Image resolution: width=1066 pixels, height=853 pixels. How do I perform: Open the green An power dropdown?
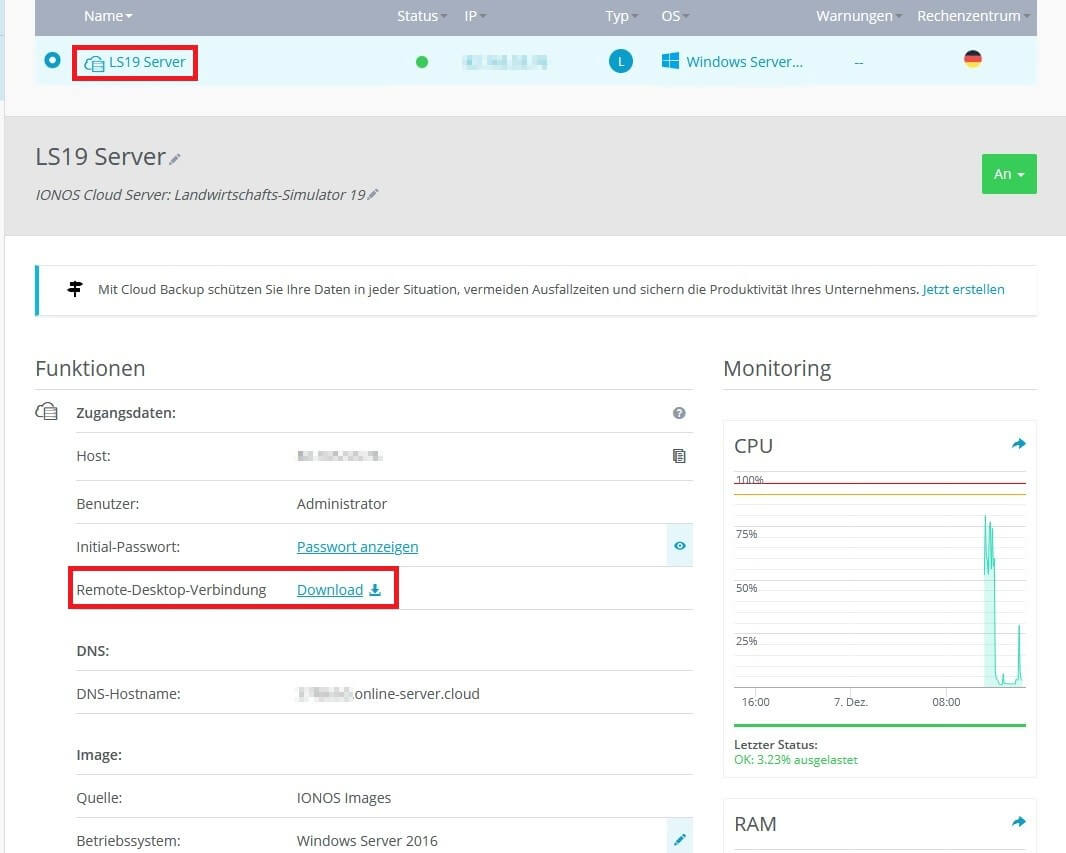(1009, 174)
